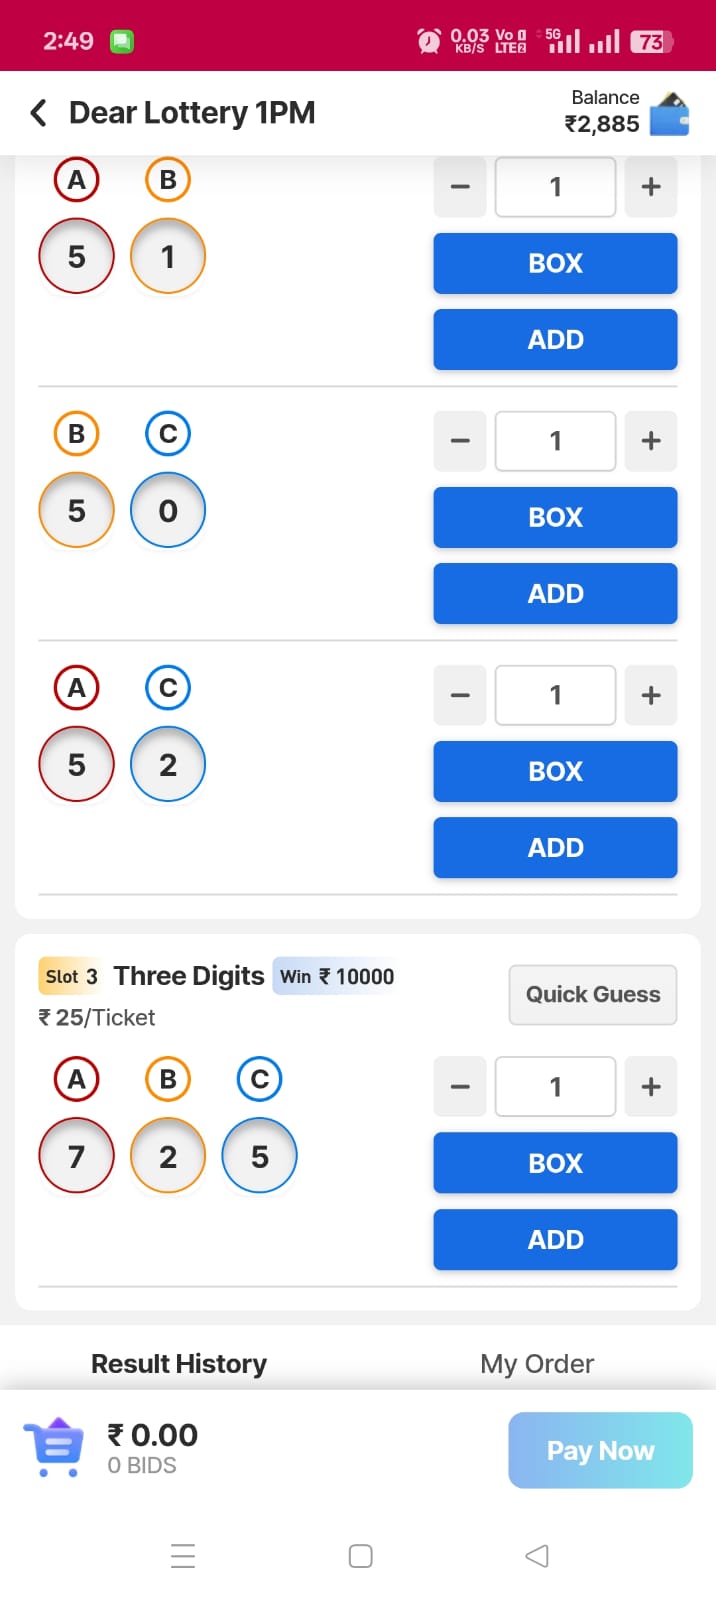Decrease quantity for the A-C 5 2 row
The height and width of the screenshot is (1600, 716).
coord(460,695)
